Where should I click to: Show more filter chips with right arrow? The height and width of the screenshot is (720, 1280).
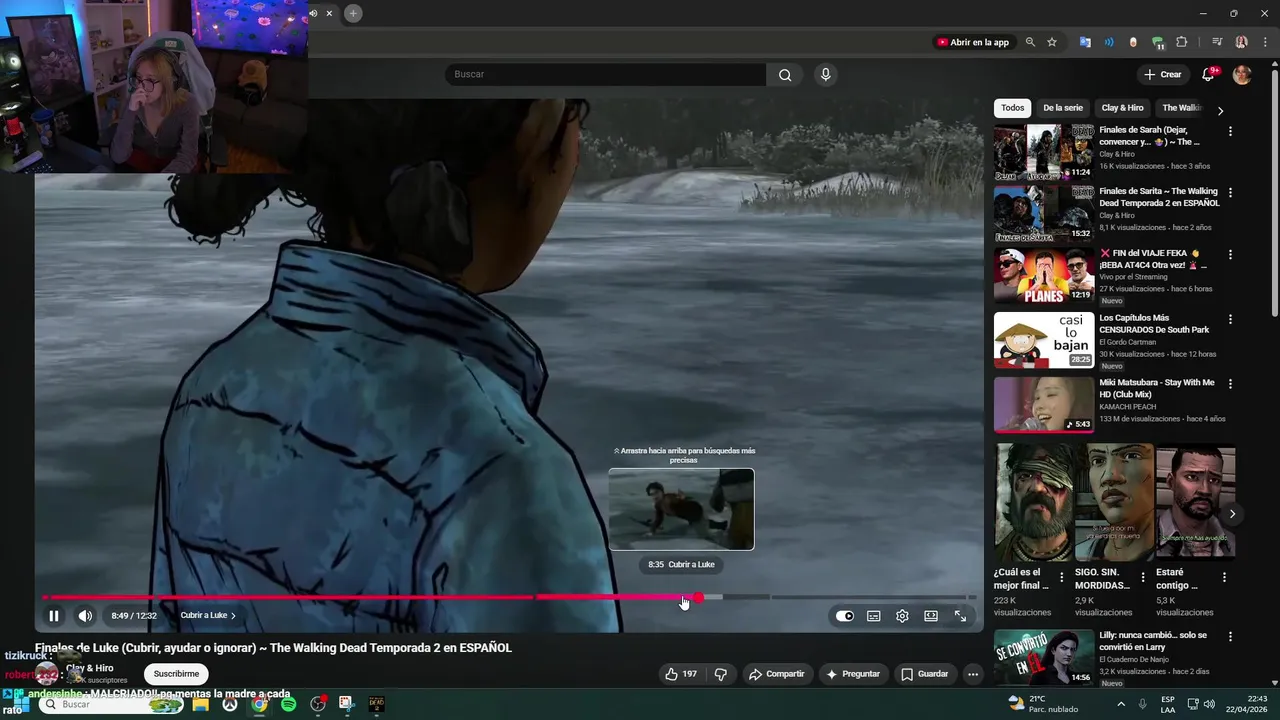click(1220, 111)
